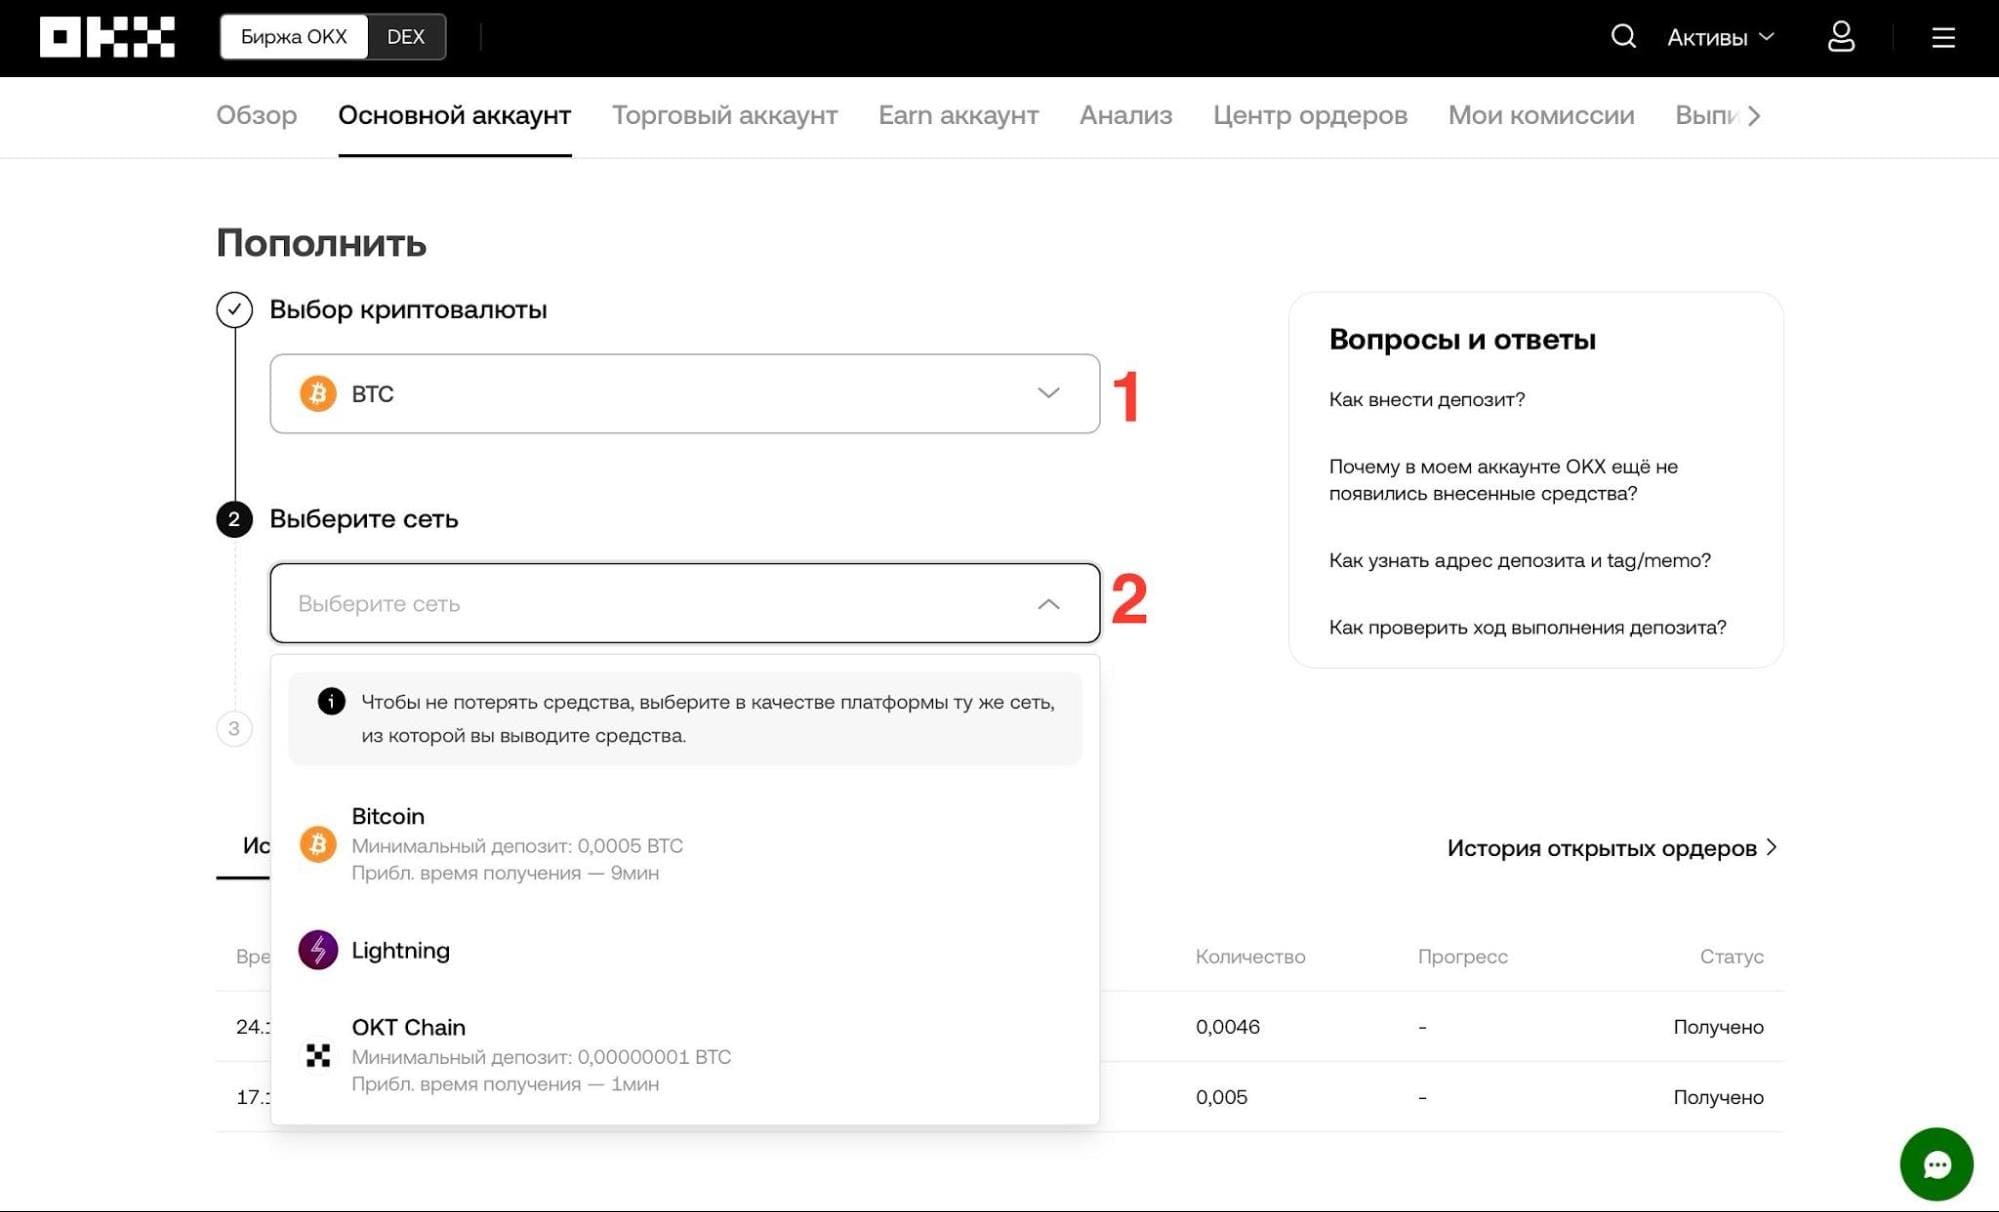Open the Активы dropdown menu
The width and height of the screenshot is (1999, 1212).
tap(1720, 37)
